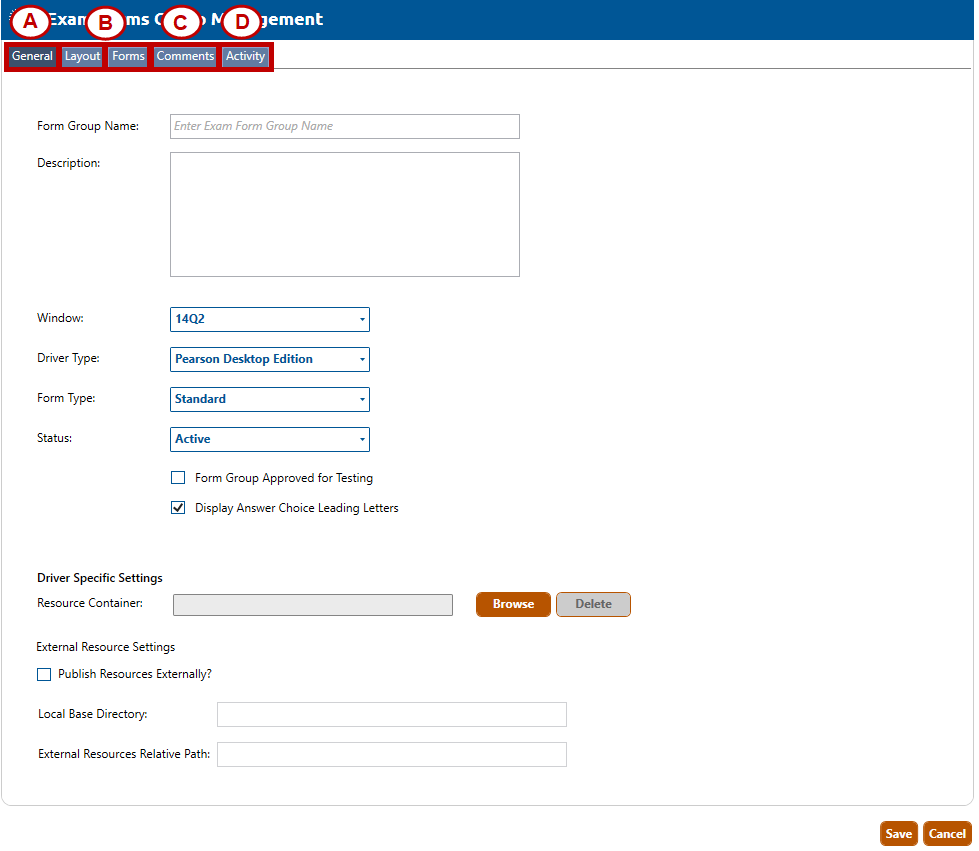Screen dimensions: 979x851
Task: Enable Form Group Approved for Testing
Action: click(x=178, y=478)
